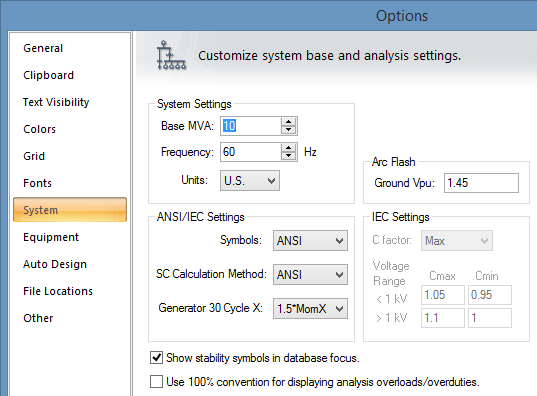Expand Generator 30 Cycle X dropdown
This screenshot has width=537, height=396.
coord(310,309)
